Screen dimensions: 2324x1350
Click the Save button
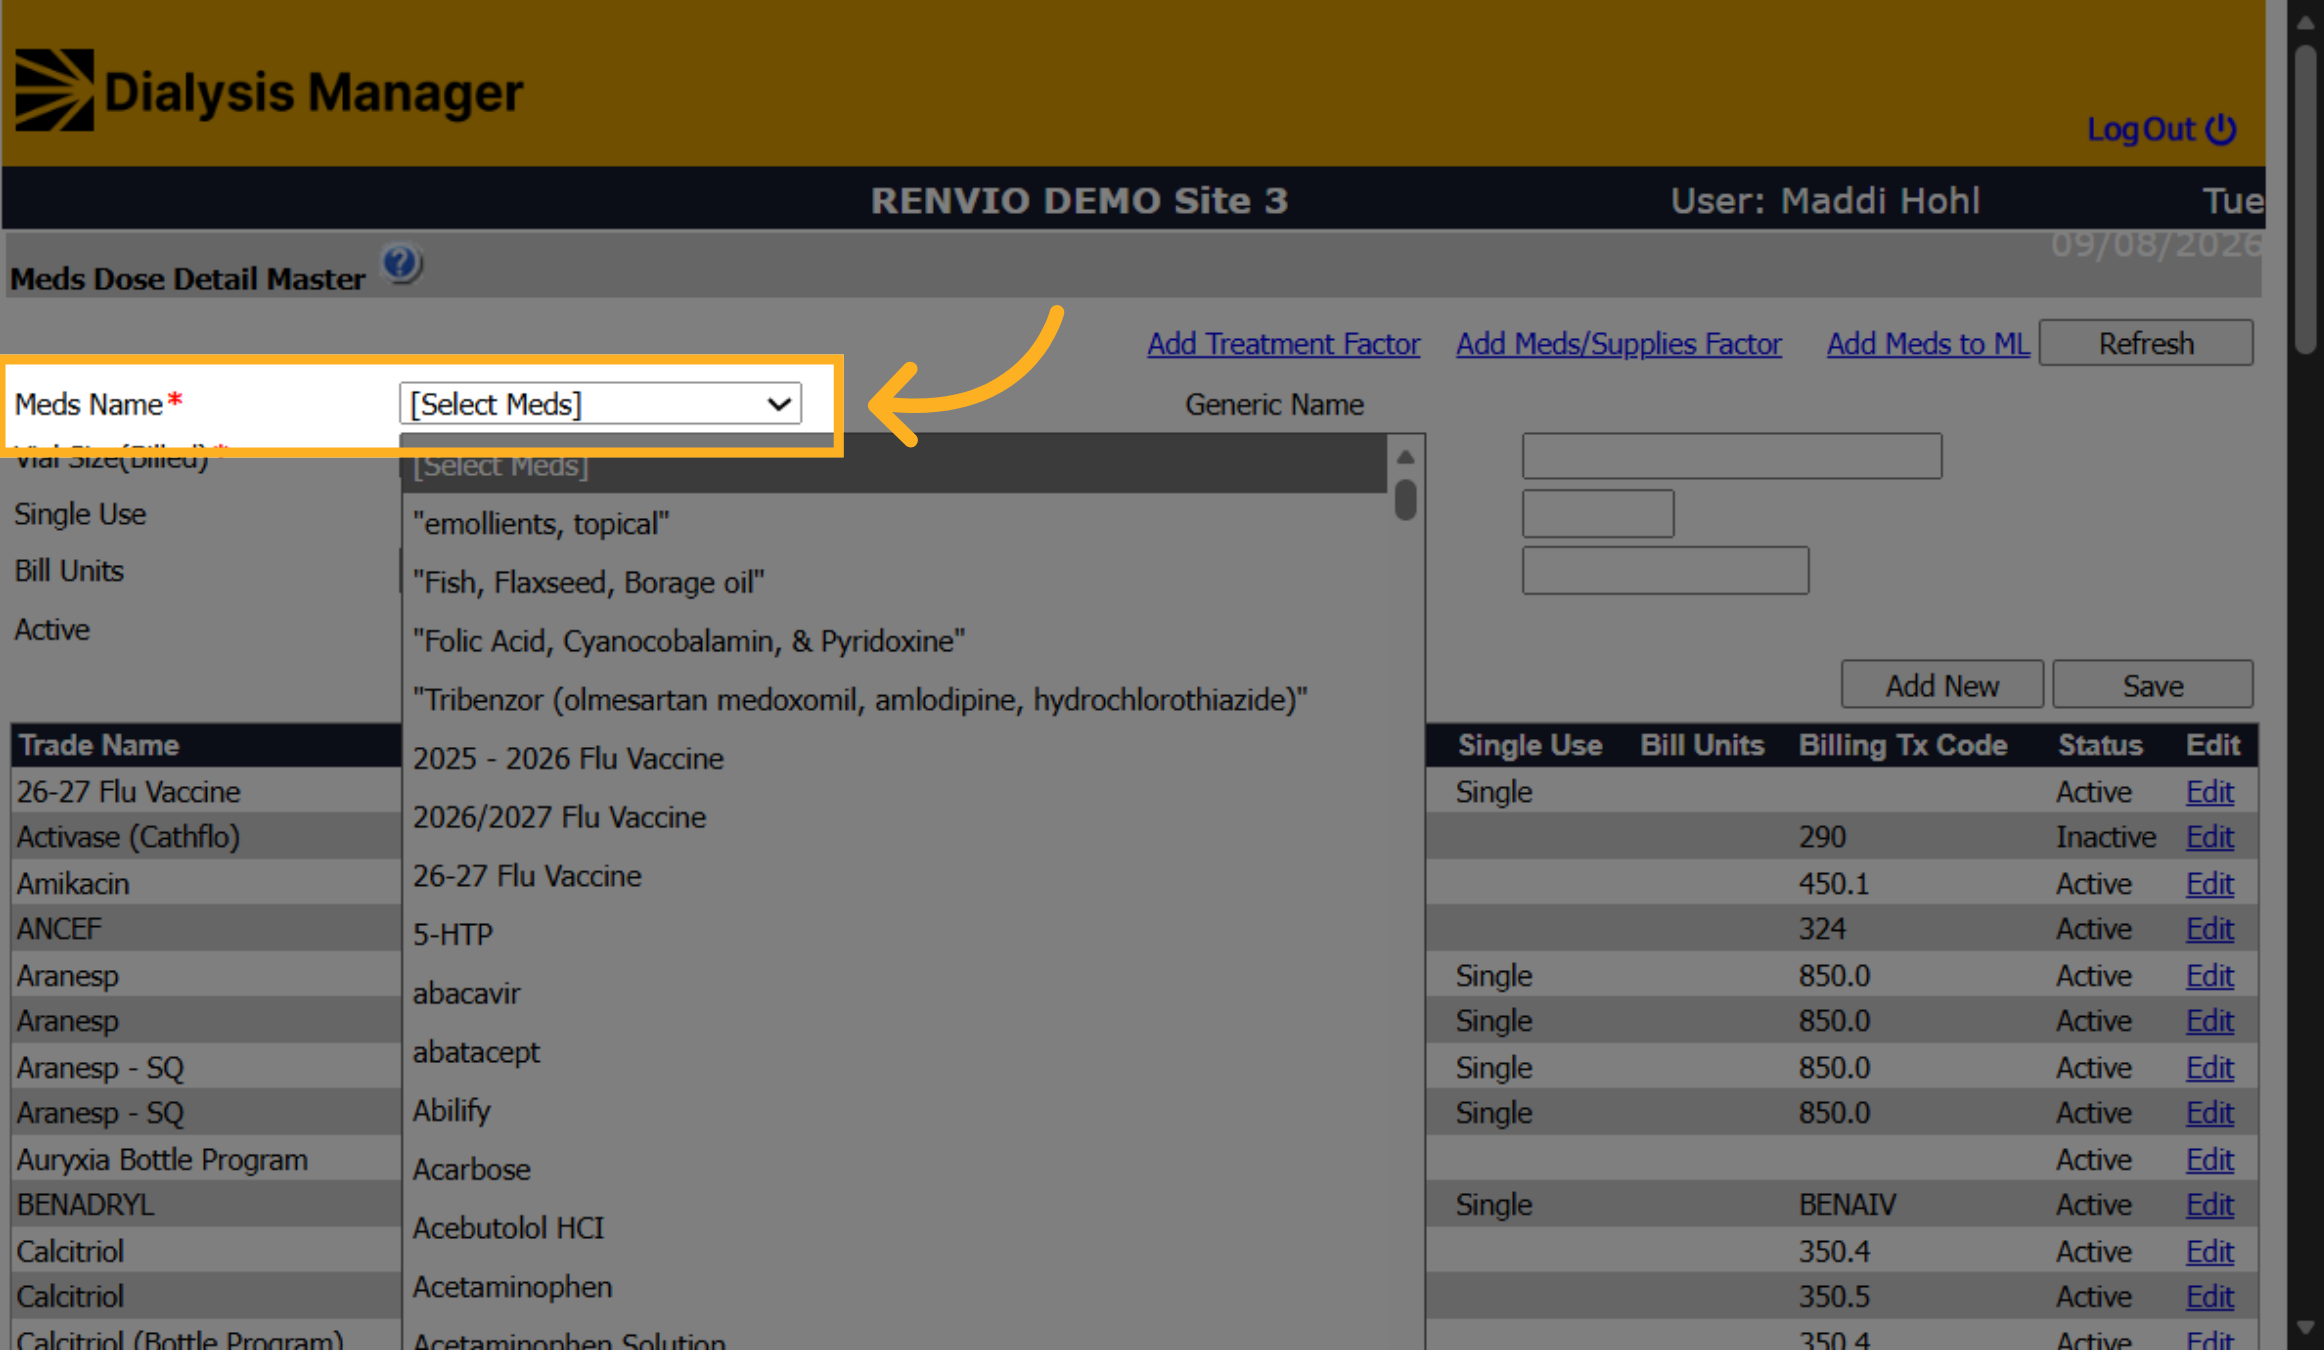pos(2153,685)
